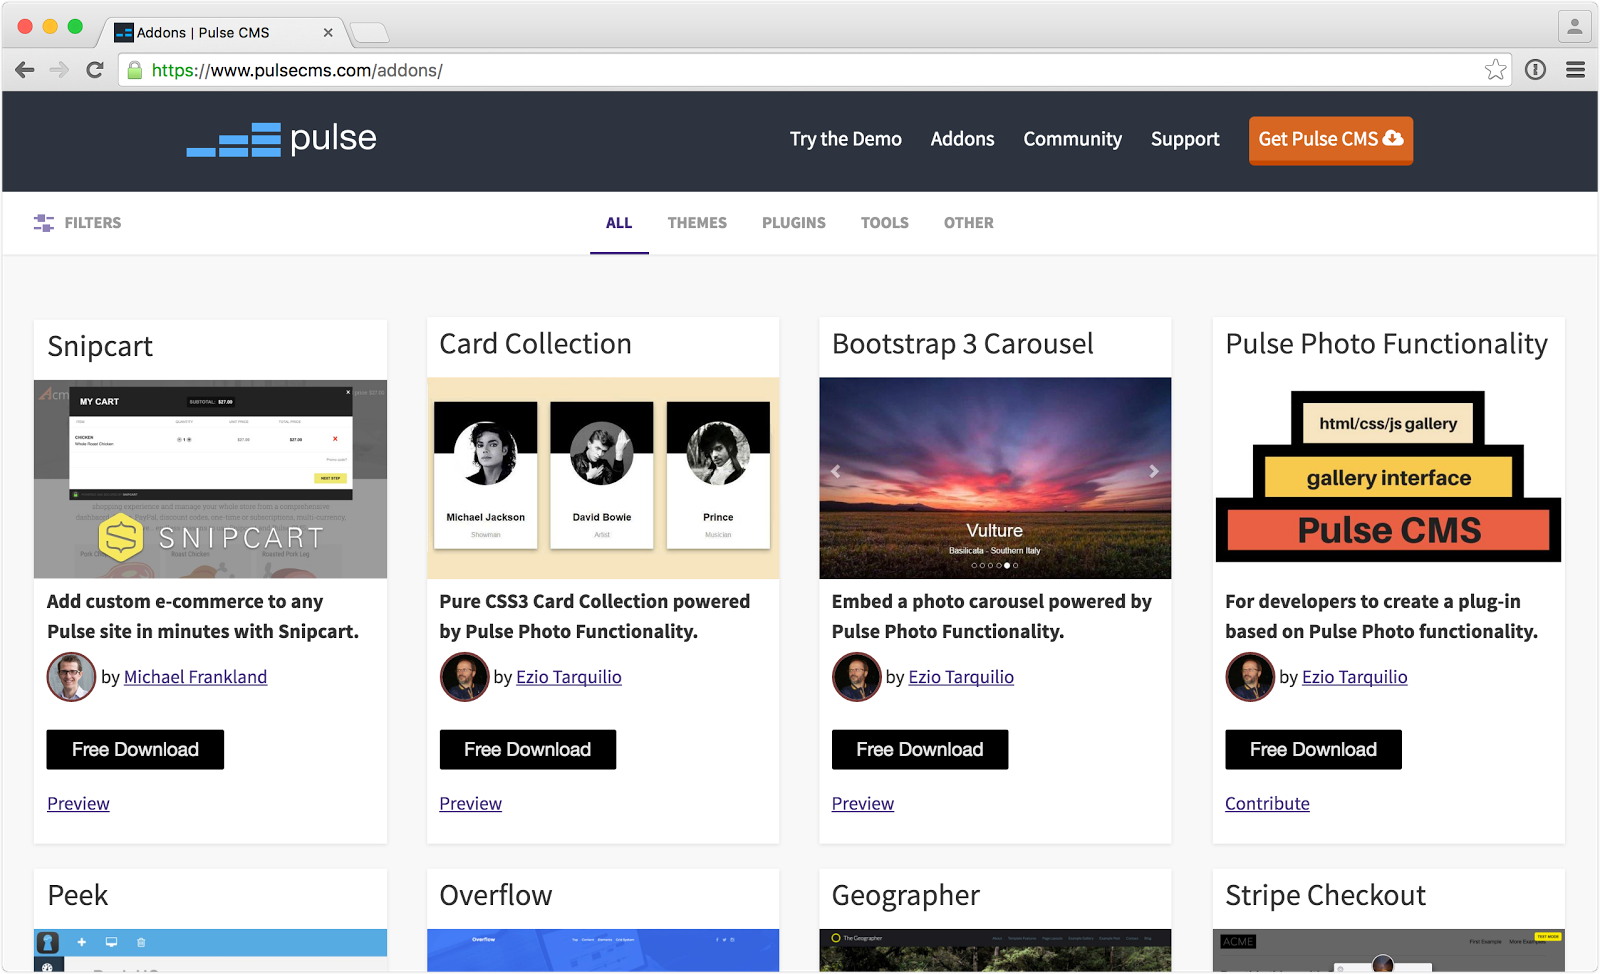Click the Pulse logo in the header
The height and width of the screenshot is (974, 1600).
tap(281, 139)
